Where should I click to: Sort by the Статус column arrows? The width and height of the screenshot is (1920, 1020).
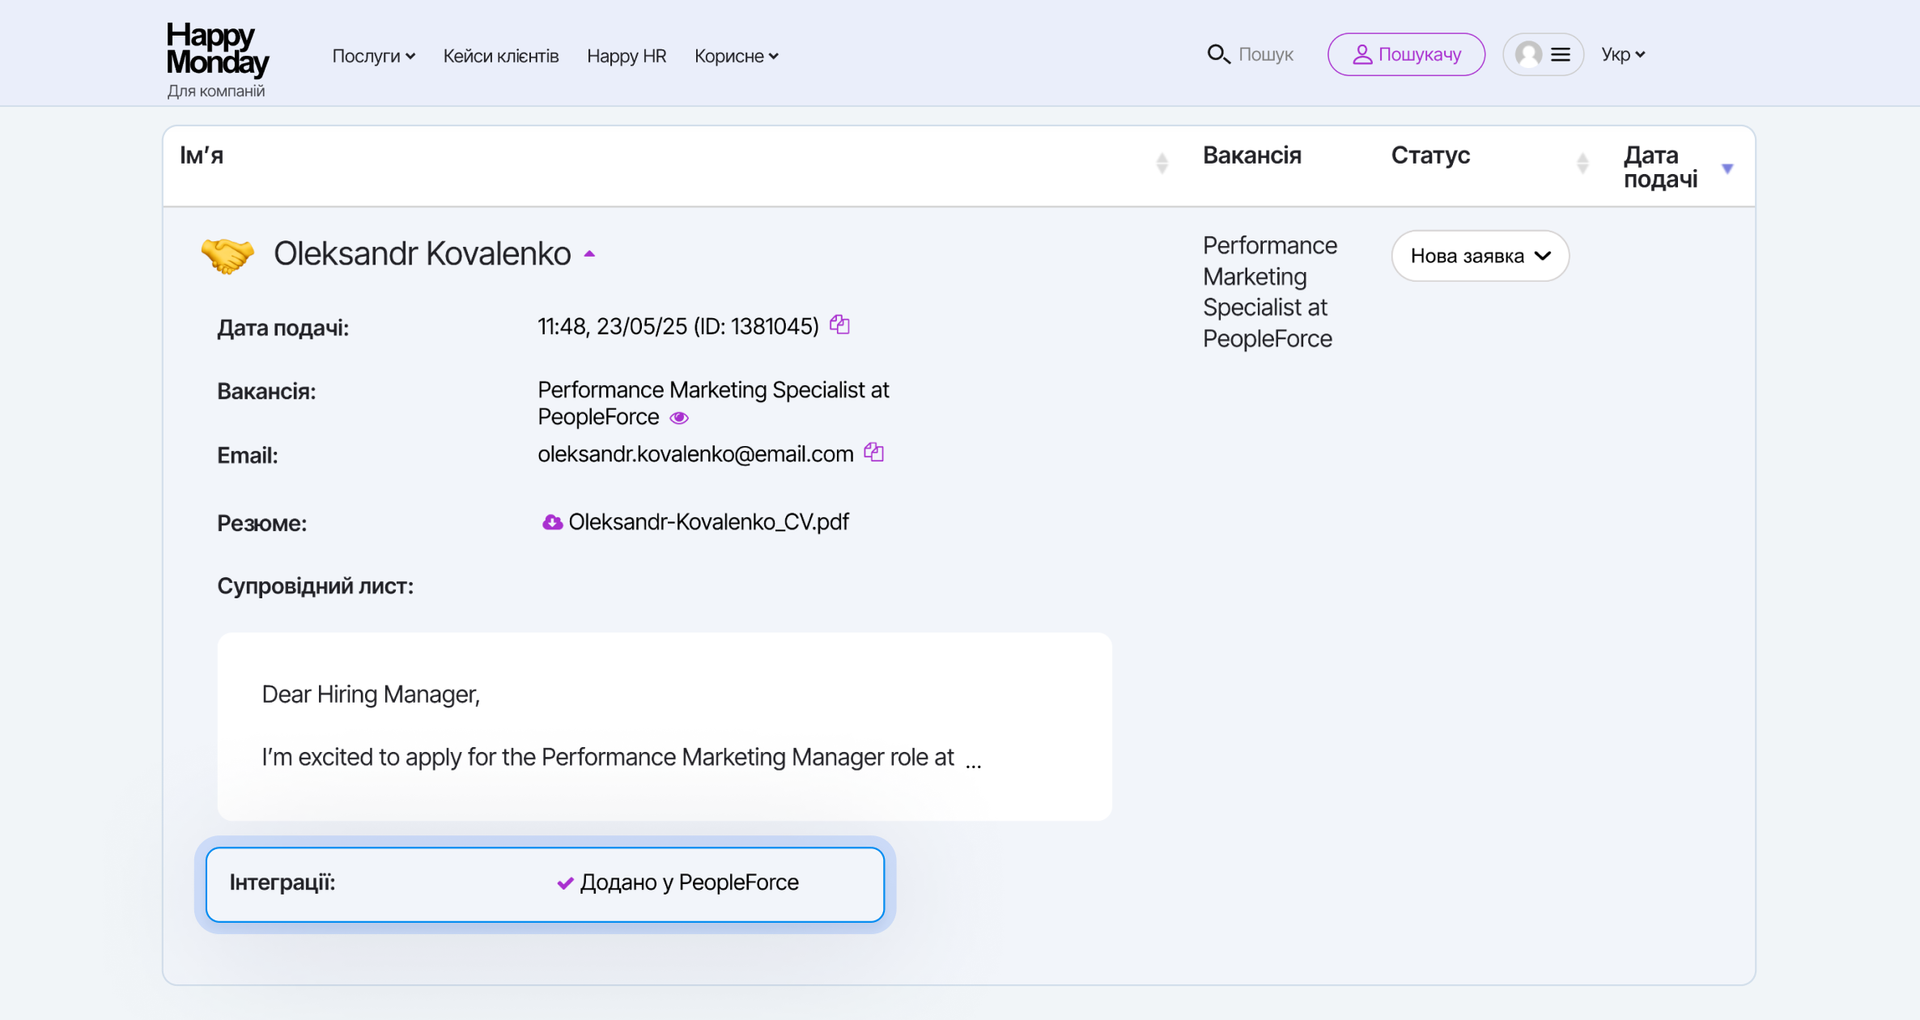(x=1582, y=163)
